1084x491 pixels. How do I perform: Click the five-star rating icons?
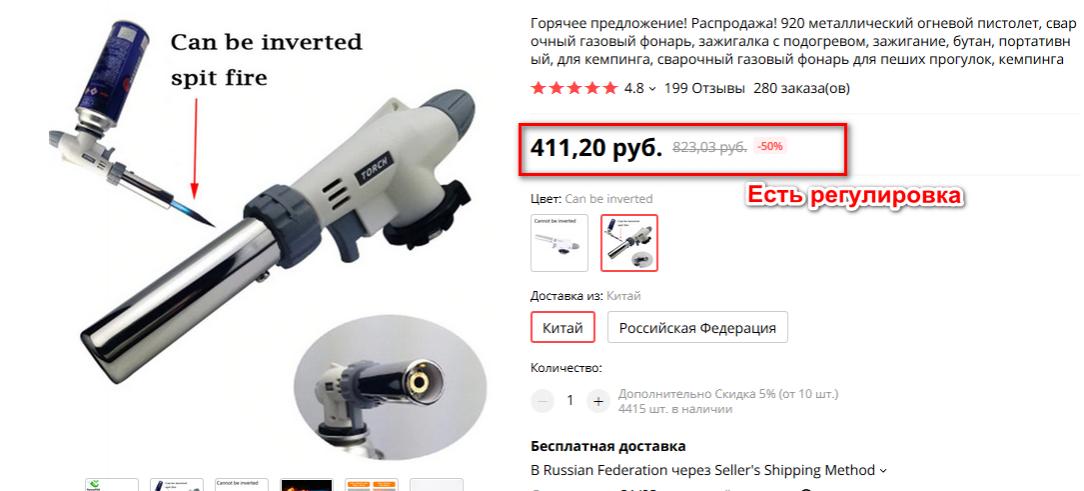pos(574,89)
